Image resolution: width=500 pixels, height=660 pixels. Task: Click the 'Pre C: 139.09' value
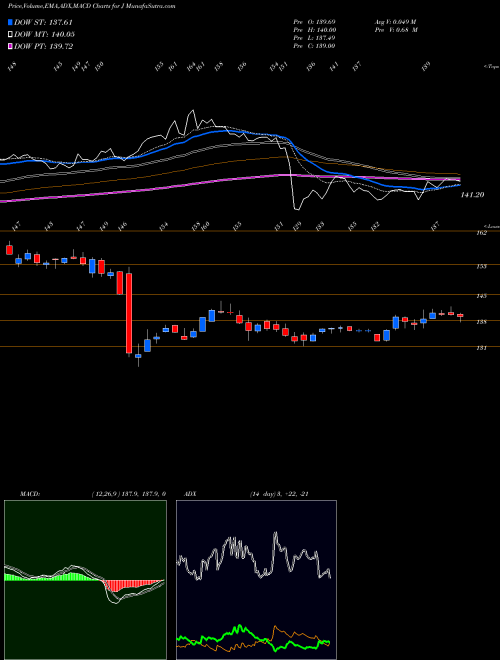(x=314, y=46)
